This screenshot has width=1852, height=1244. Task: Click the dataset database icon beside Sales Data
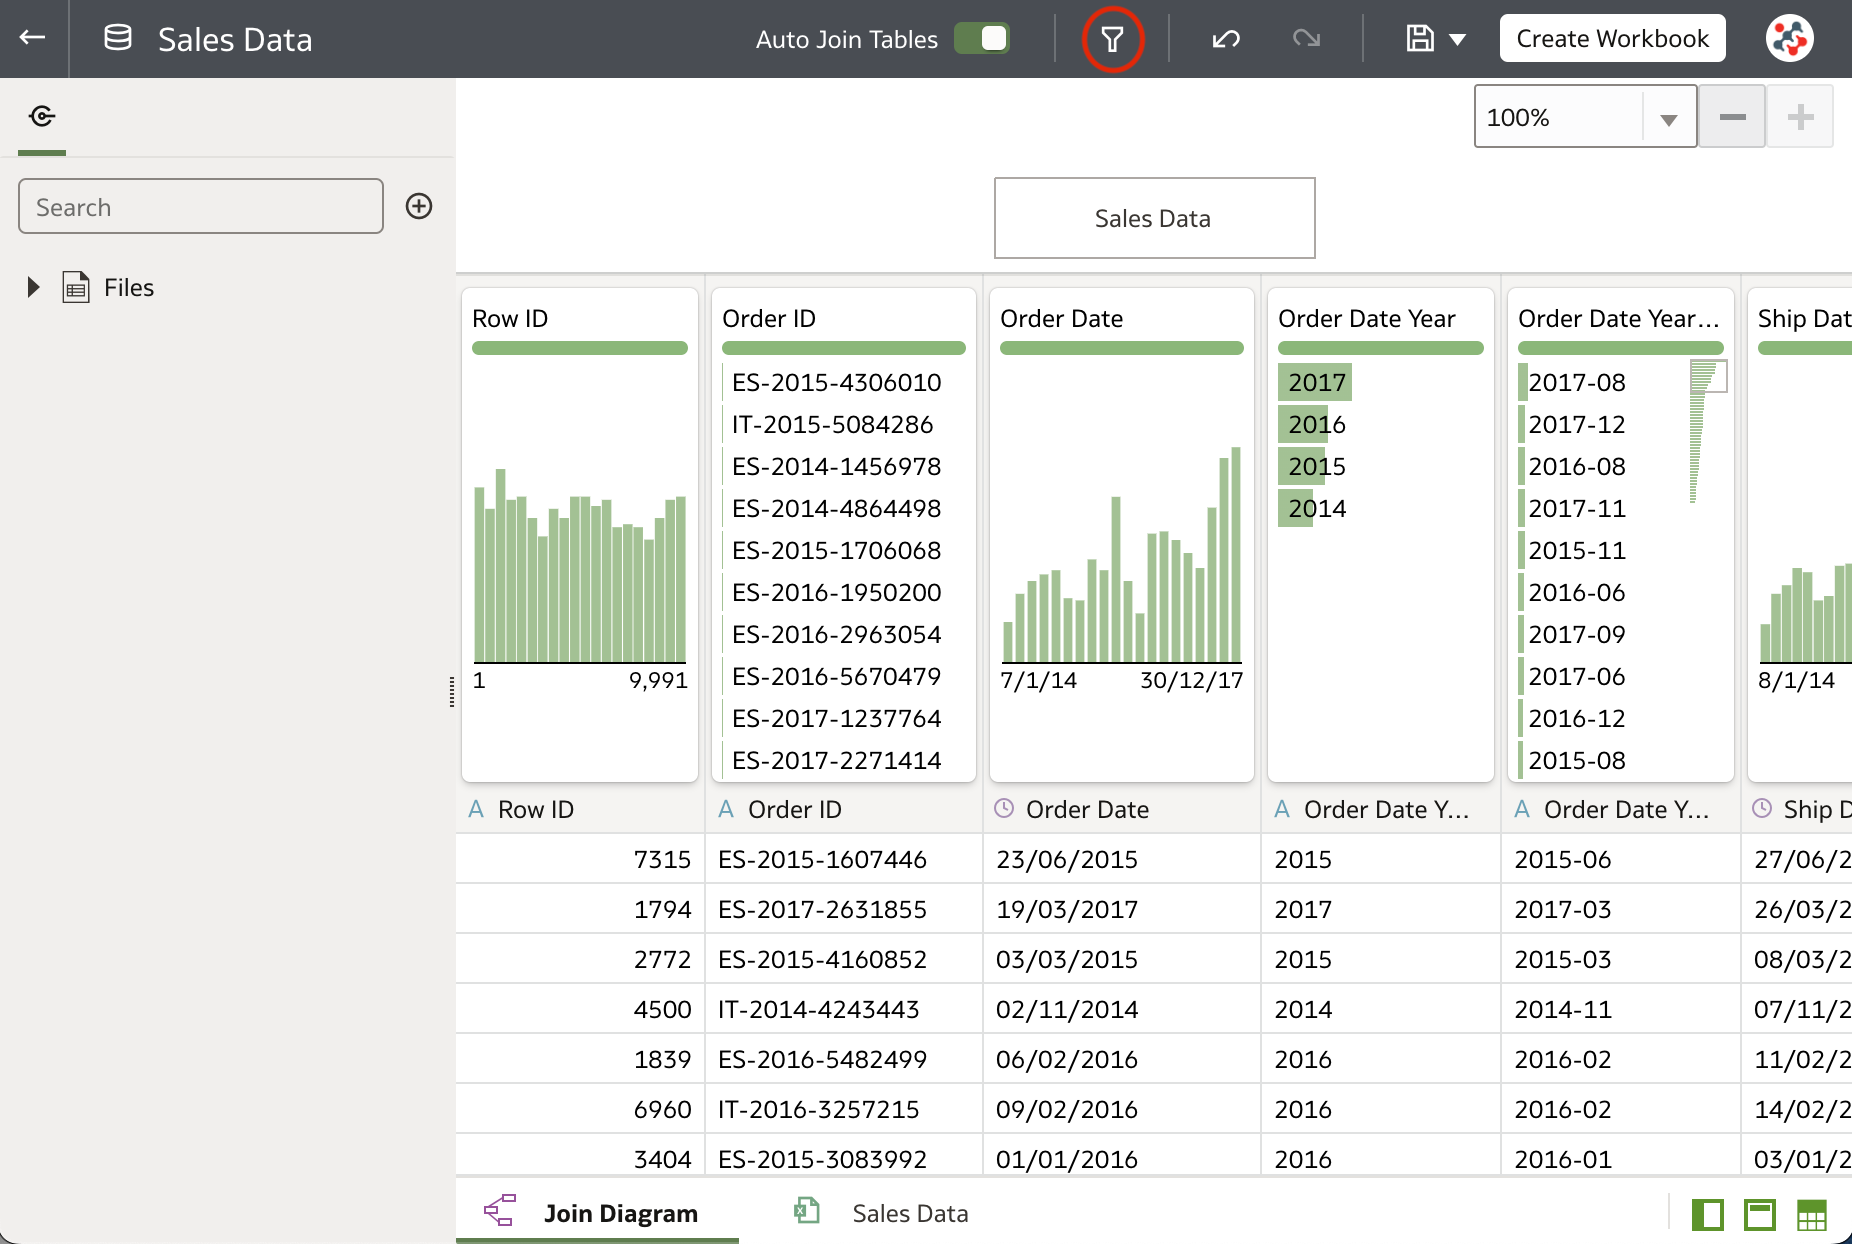click(118, 38)
